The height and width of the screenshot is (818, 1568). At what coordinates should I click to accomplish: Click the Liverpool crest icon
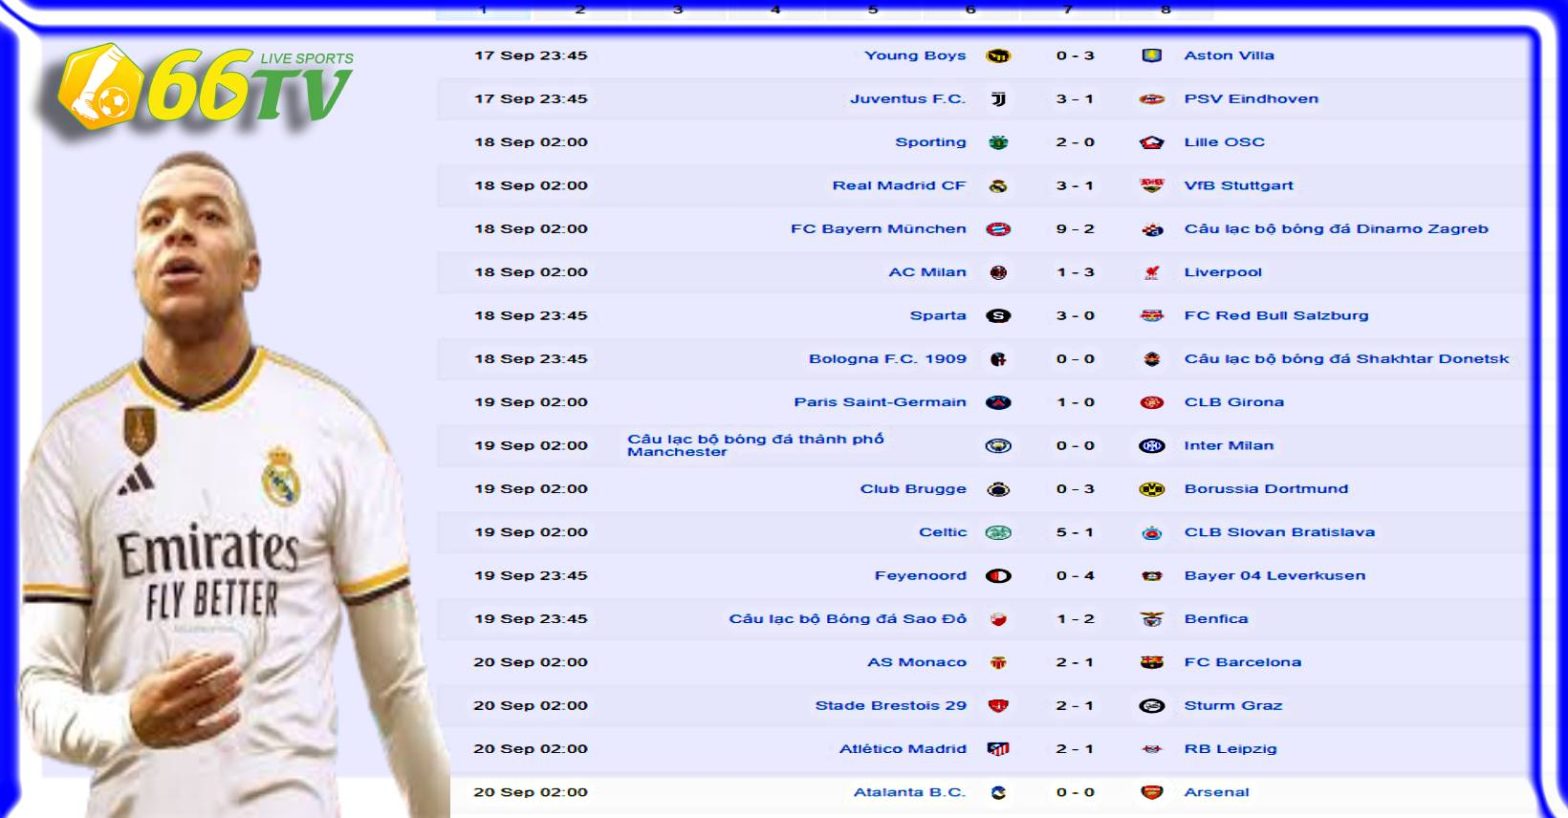(x=1152, y=272)
